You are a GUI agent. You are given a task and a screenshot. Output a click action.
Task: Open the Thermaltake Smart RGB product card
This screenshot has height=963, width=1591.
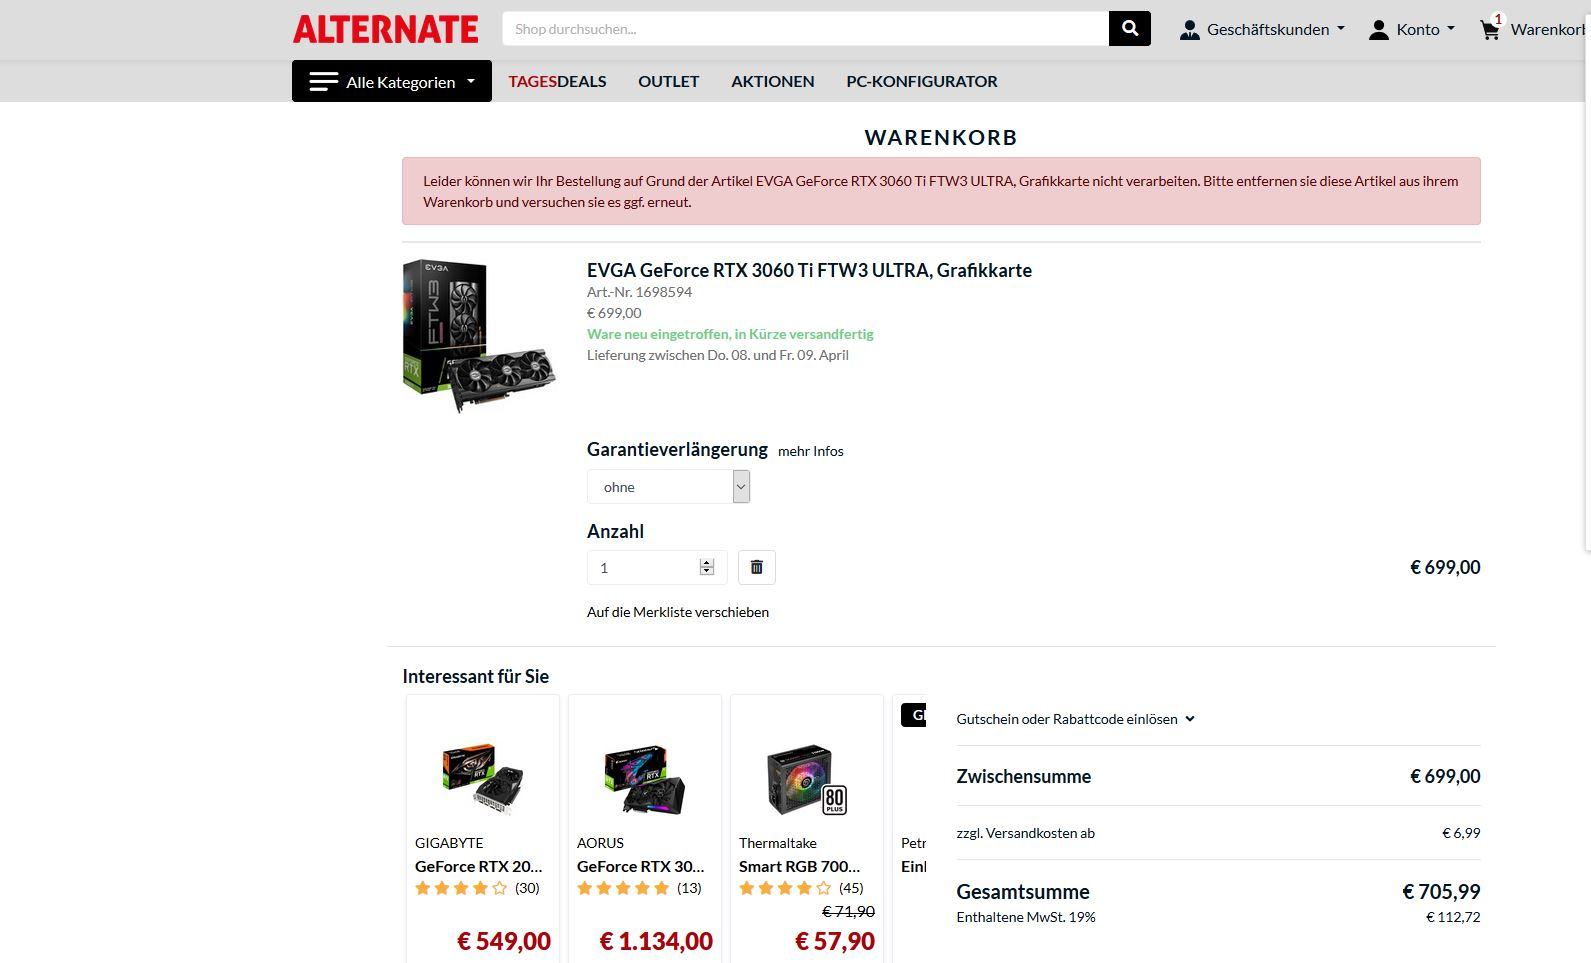pos(807,828)
